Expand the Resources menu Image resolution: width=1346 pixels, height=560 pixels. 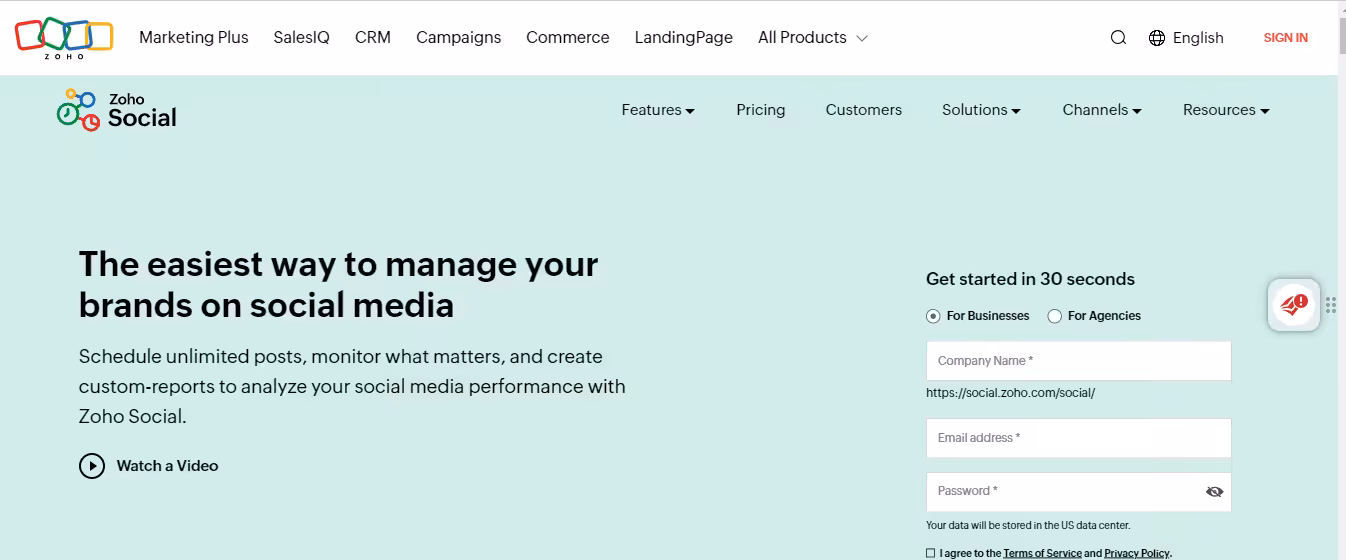pos(1226,110)
